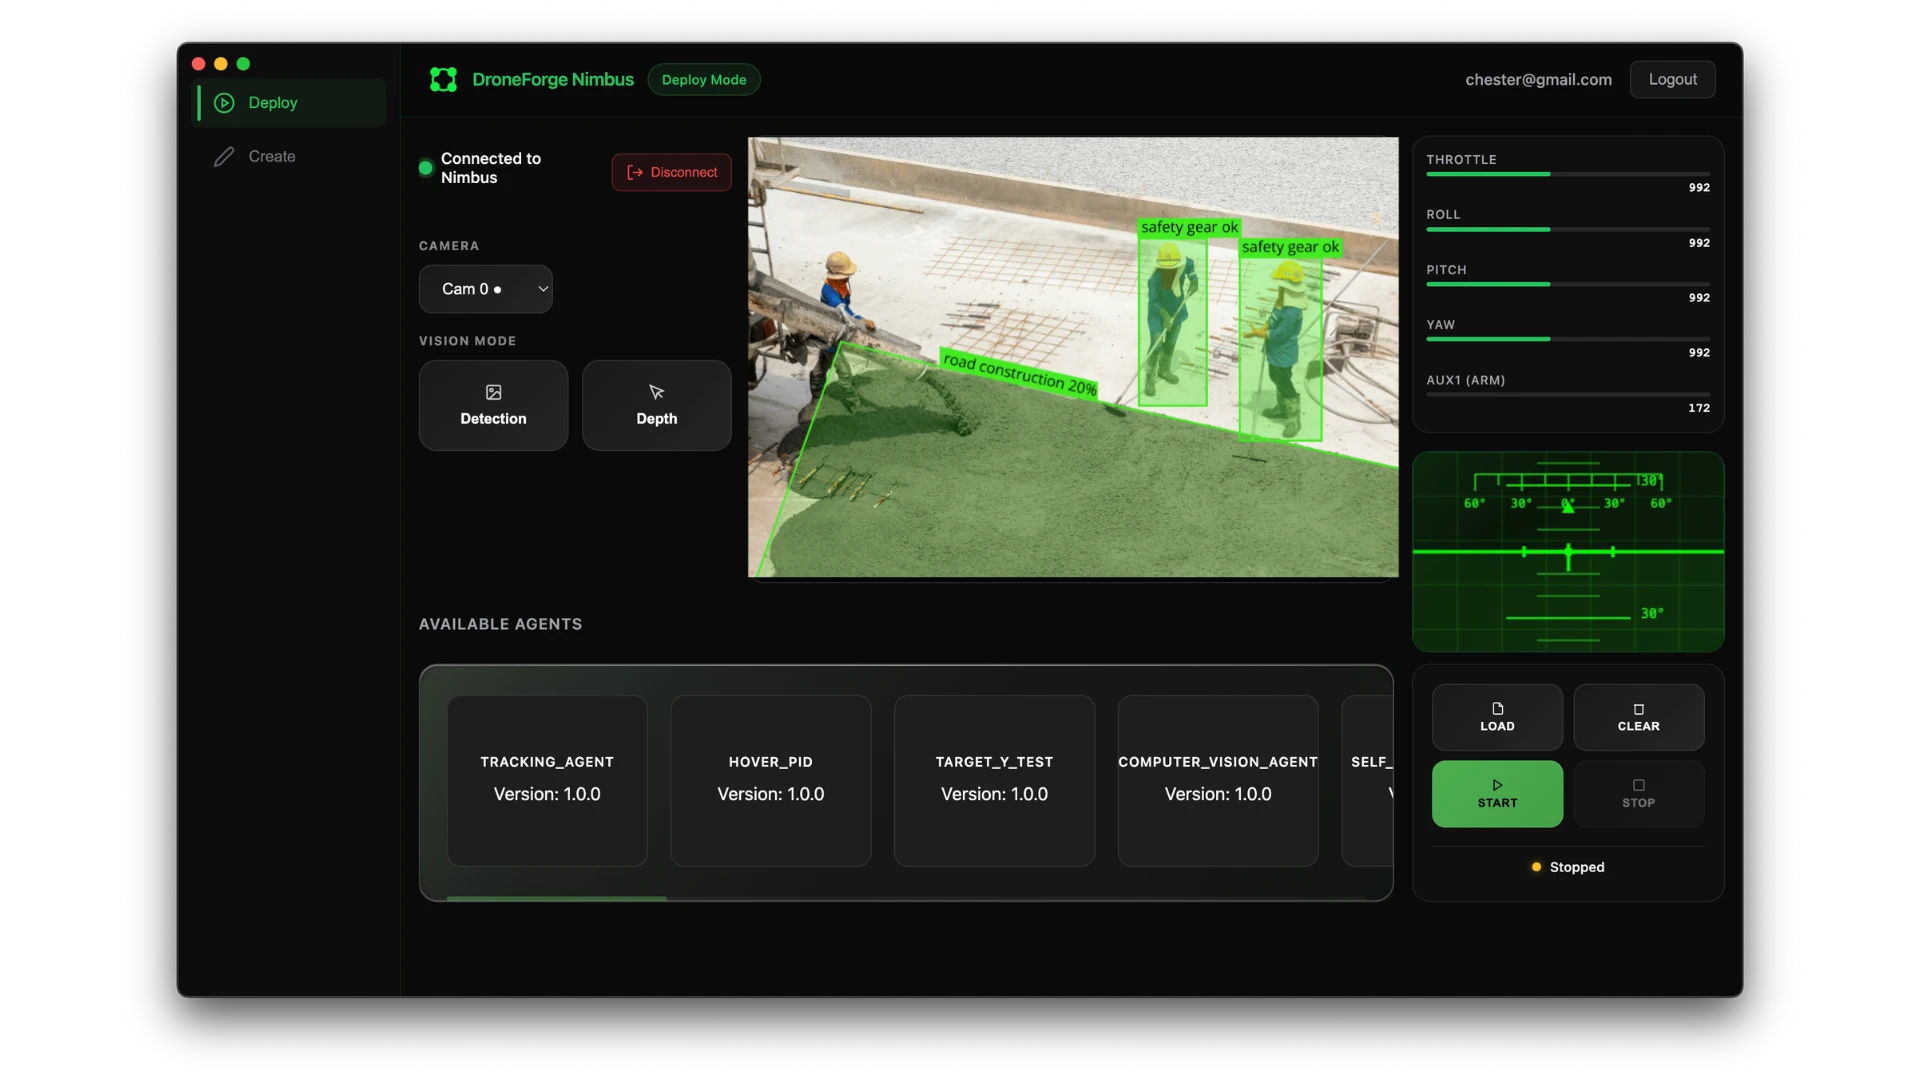Viewport: 1920px width, 1080px height.
Task: Click the image icon on the Detection mode card
Action: click(x=493, y=392)
